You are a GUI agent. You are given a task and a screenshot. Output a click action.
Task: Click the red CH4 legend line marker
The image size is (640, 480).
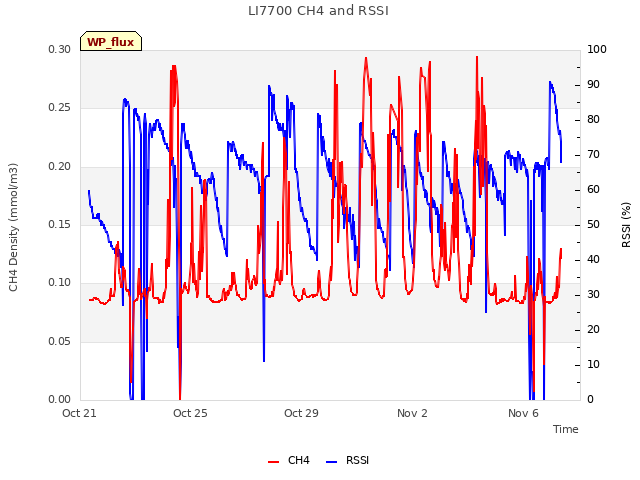pos(273,462)
